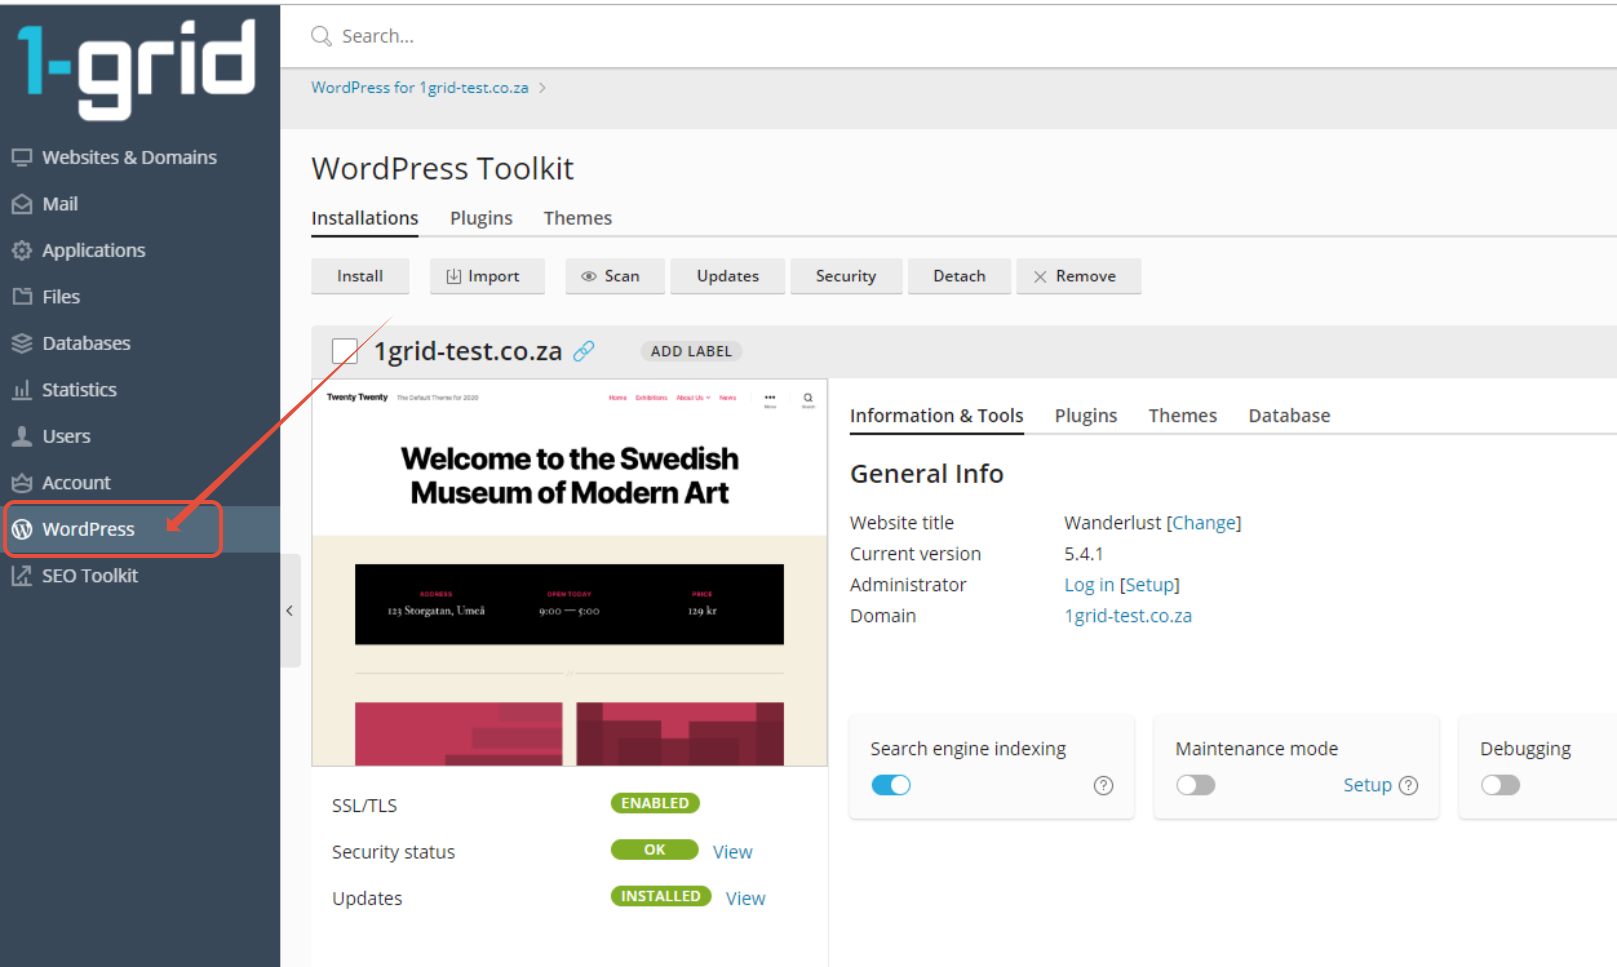View the Updates details
The width and height of the screenshot is (1617, 967).
pyautogui.click(x=745, y=898)
